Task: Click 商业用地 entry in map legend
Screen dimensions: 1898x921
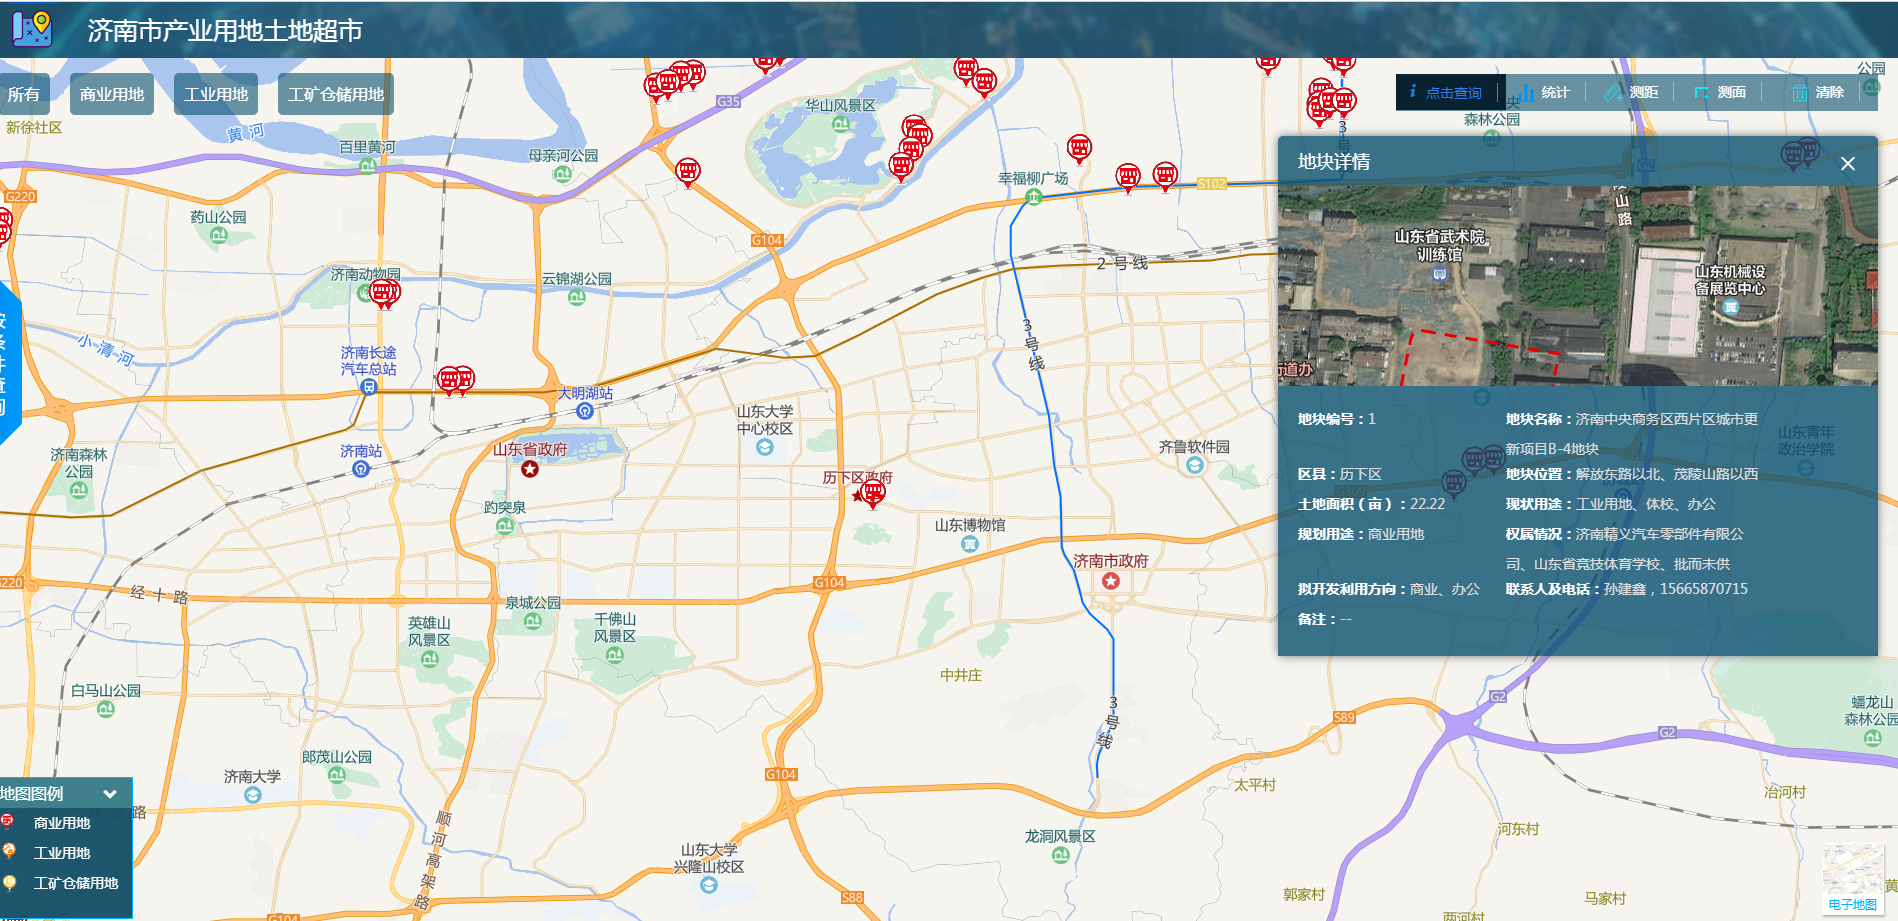Action: [x=61, y=823]
